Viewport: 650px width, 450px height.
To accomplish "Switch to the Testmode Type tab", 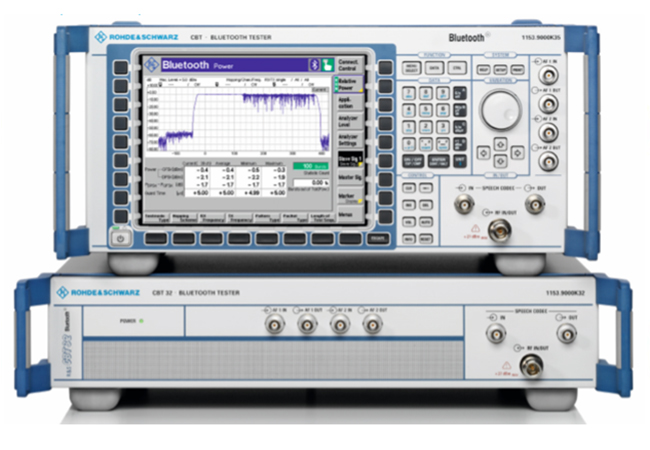I will pyautogui.click(x=157, y=218).
